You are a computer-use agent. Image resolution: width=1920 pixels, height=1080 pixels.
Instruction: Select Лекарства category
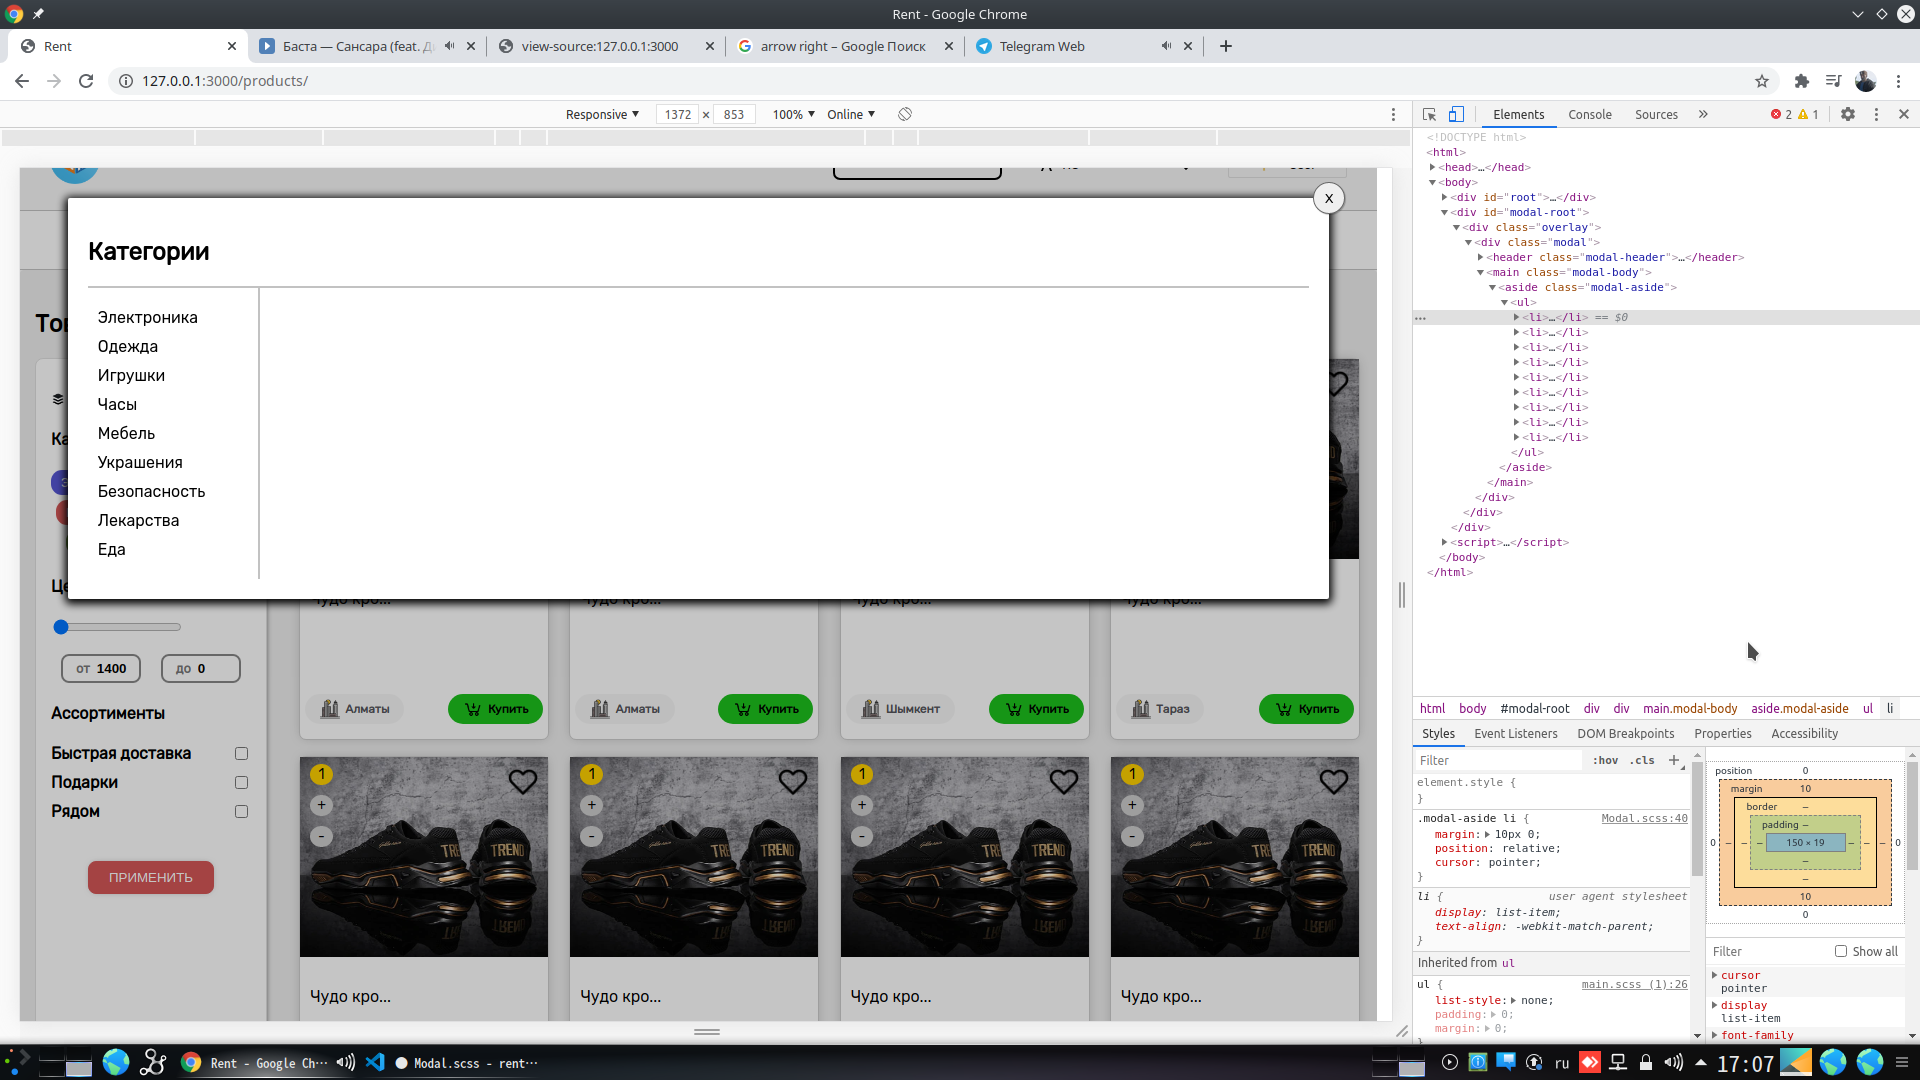point(138,520)
